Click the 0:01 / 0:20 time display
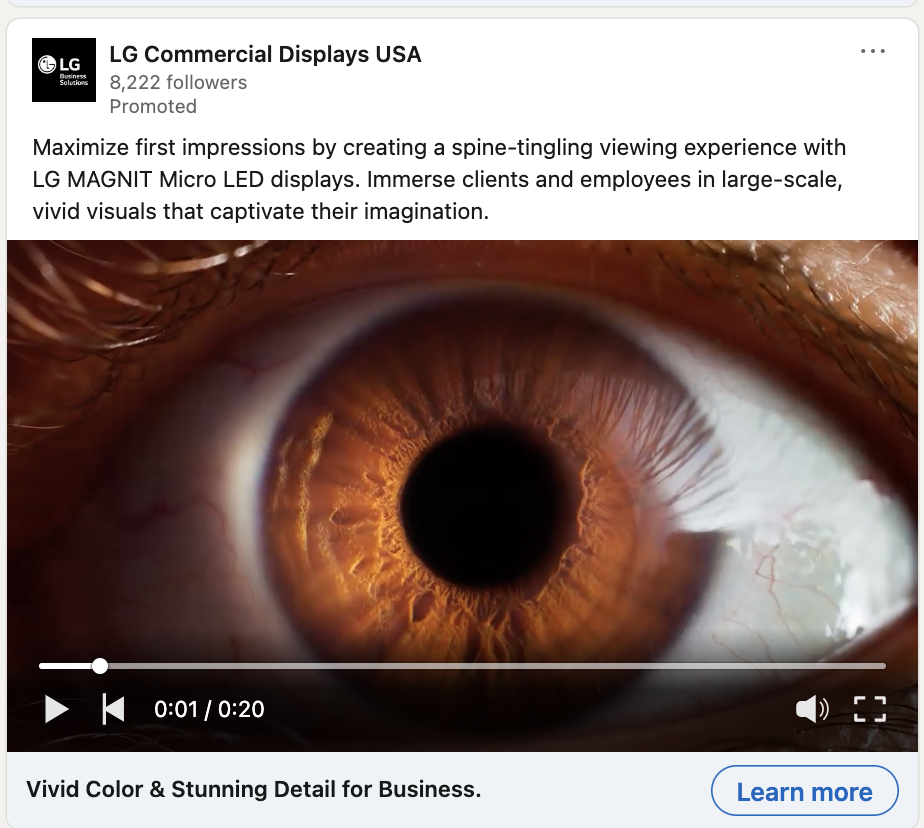The image size is (924, 828). click(x=209, y=709)
